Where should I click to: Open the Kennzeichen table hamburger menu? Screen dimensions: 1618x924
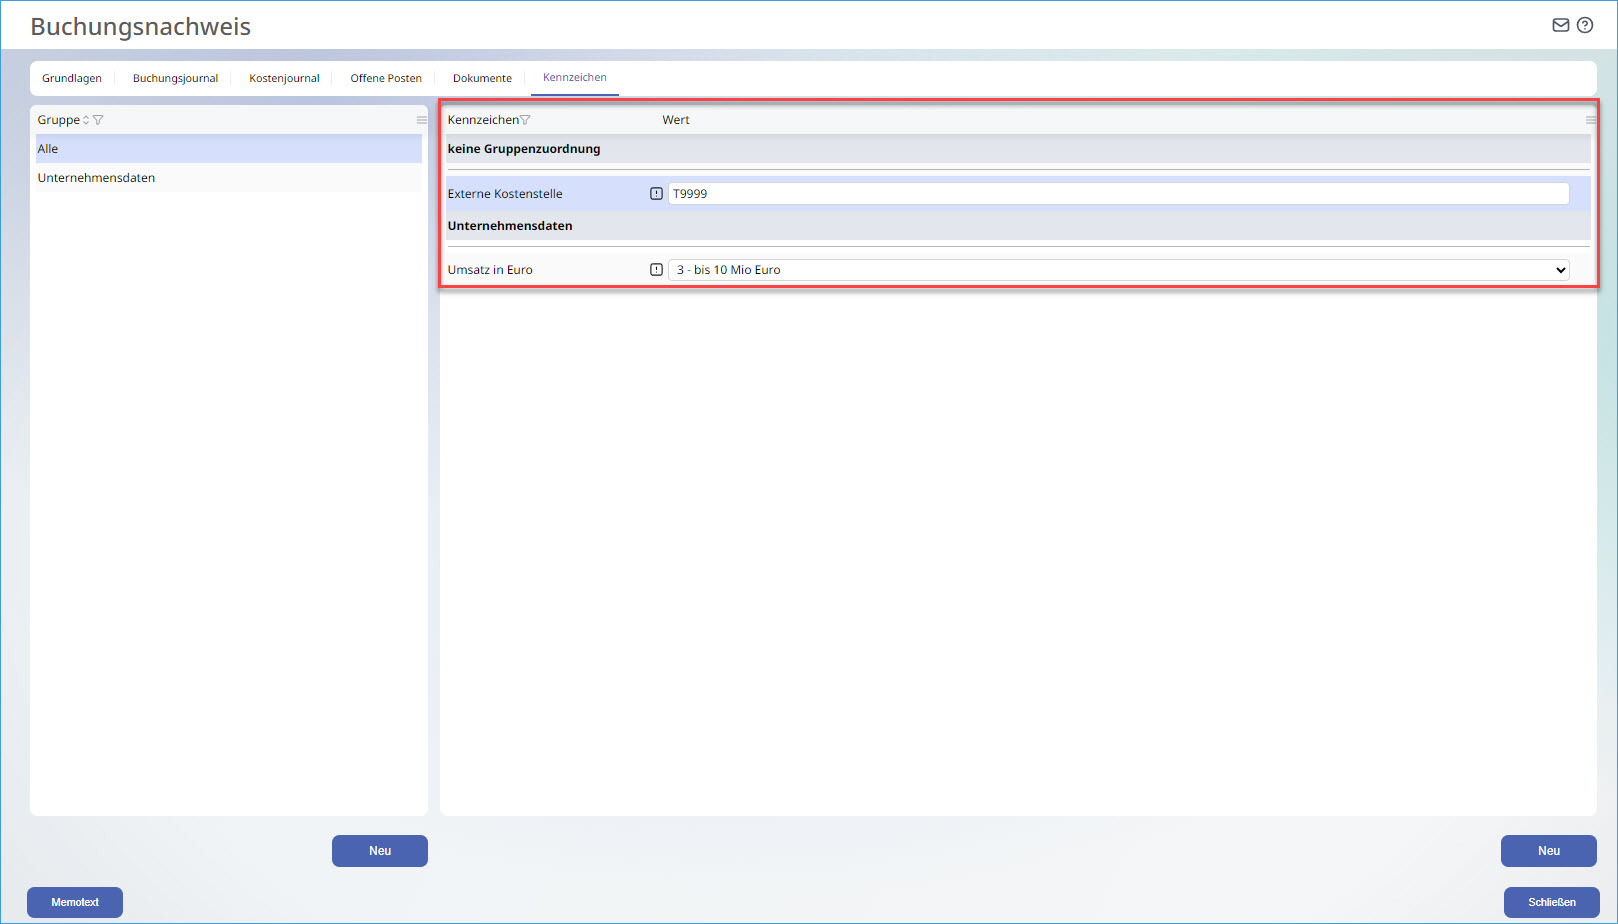pos(1590,120)
